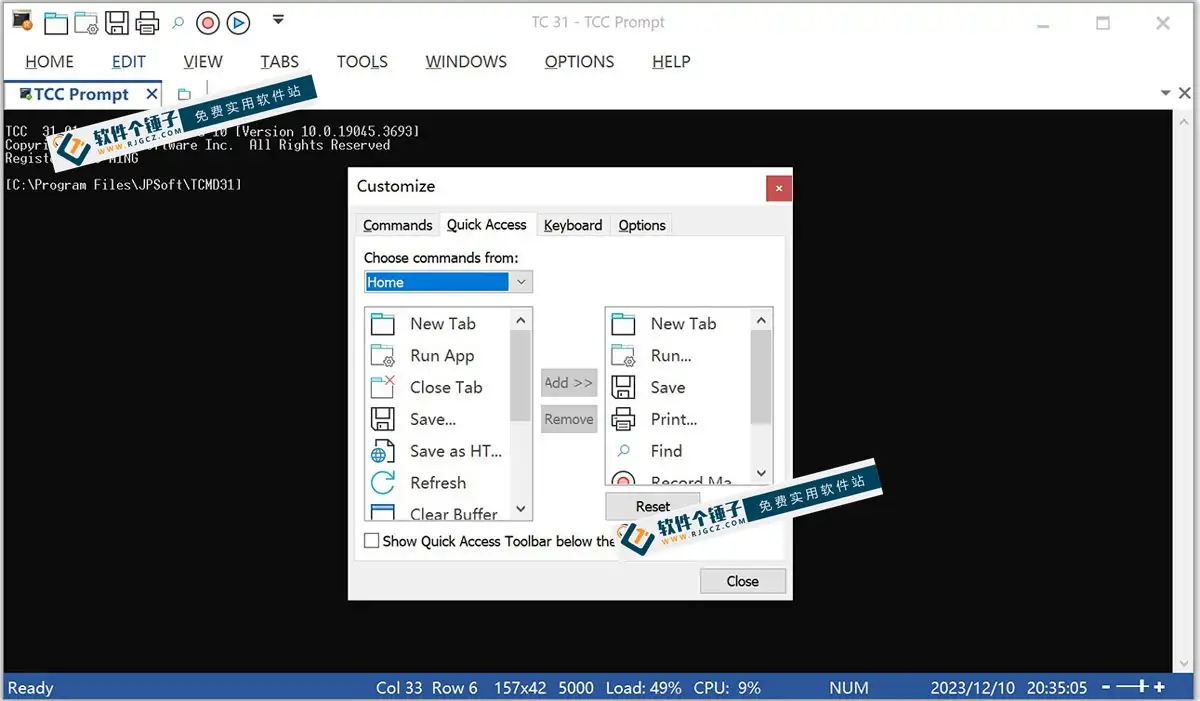Click the Add >> button
Viewport: 1200px width, 701px height.
[x=569, y=383]
